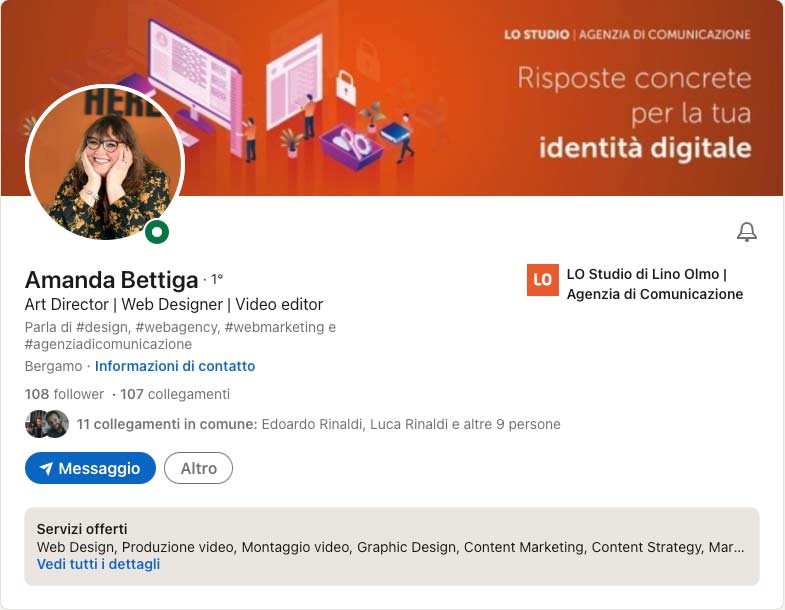Click the LO Studio orange logo icon
Viewport: 785px width, 610px height.
[x=543, y=280]
